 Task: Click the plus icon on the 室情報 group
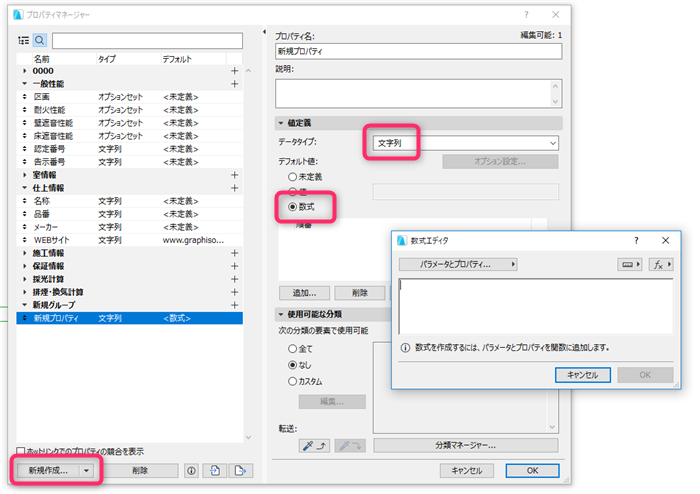pyautogui.click(x=234, y=175)
